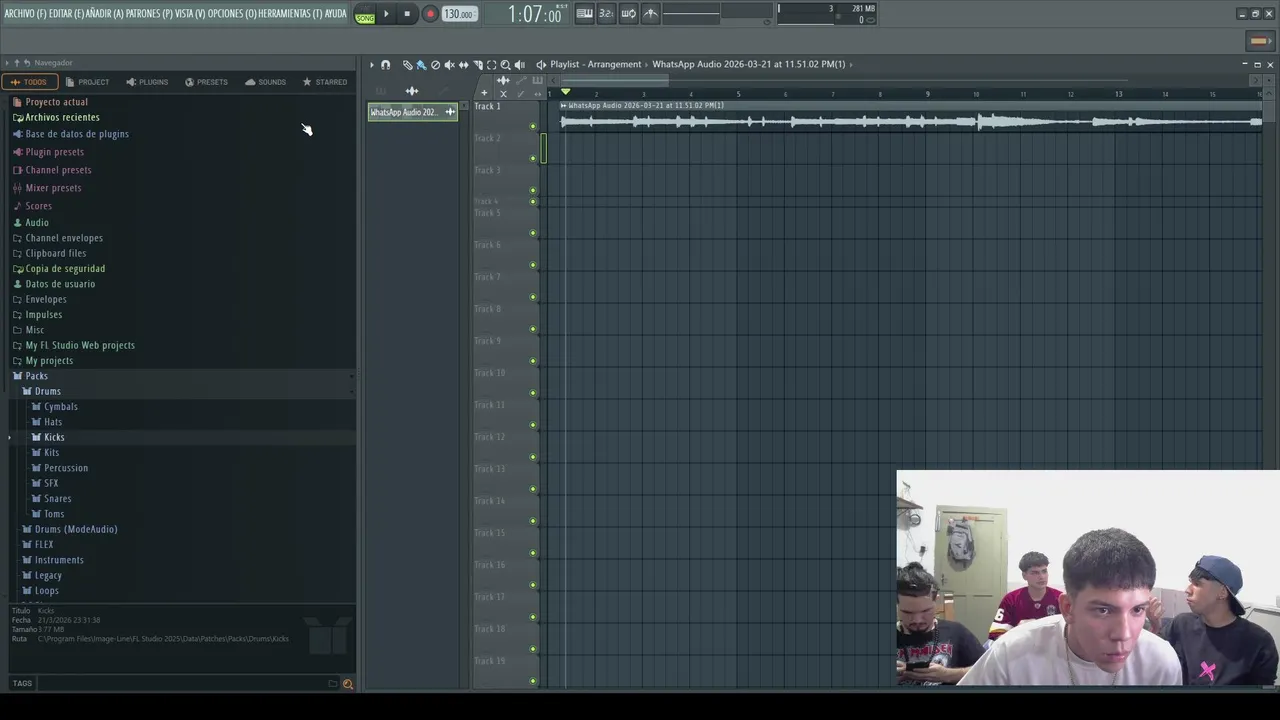This screenshot has width=1280, height=720.
Task: Switch to the STARRED browser tab
Action: point(325,82)
